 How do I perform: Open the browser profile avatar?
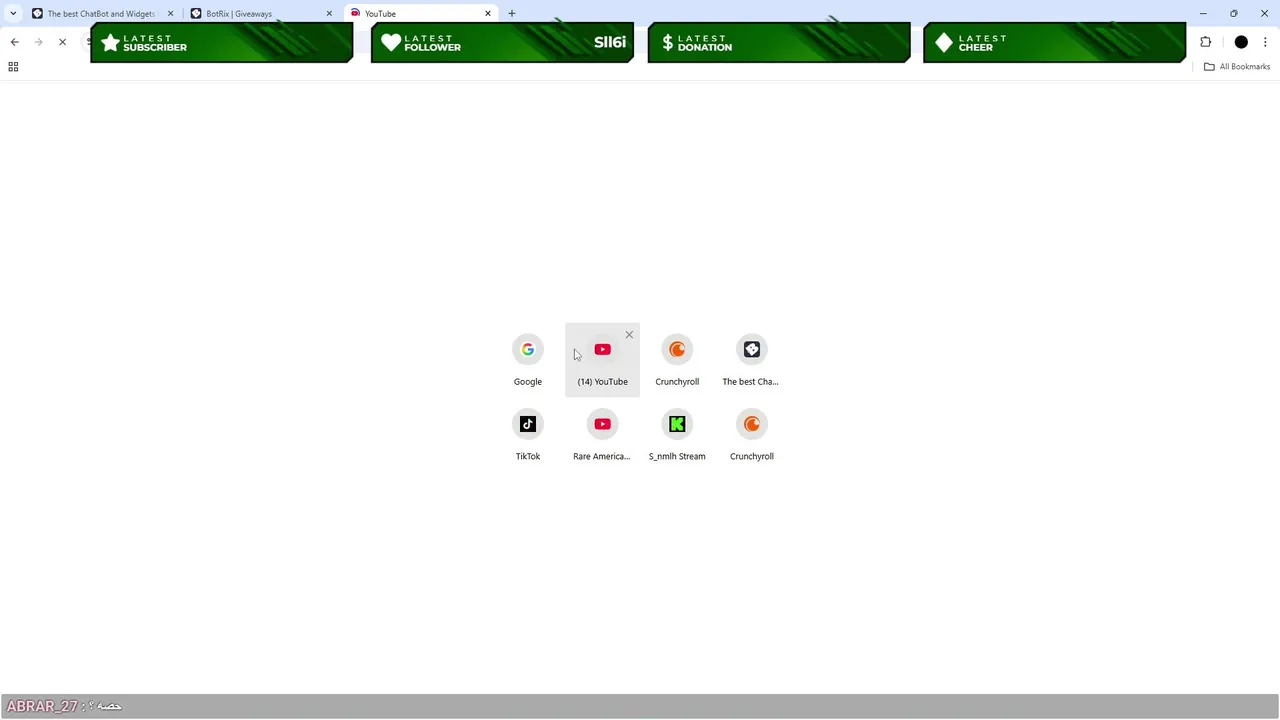point(1241,42)
